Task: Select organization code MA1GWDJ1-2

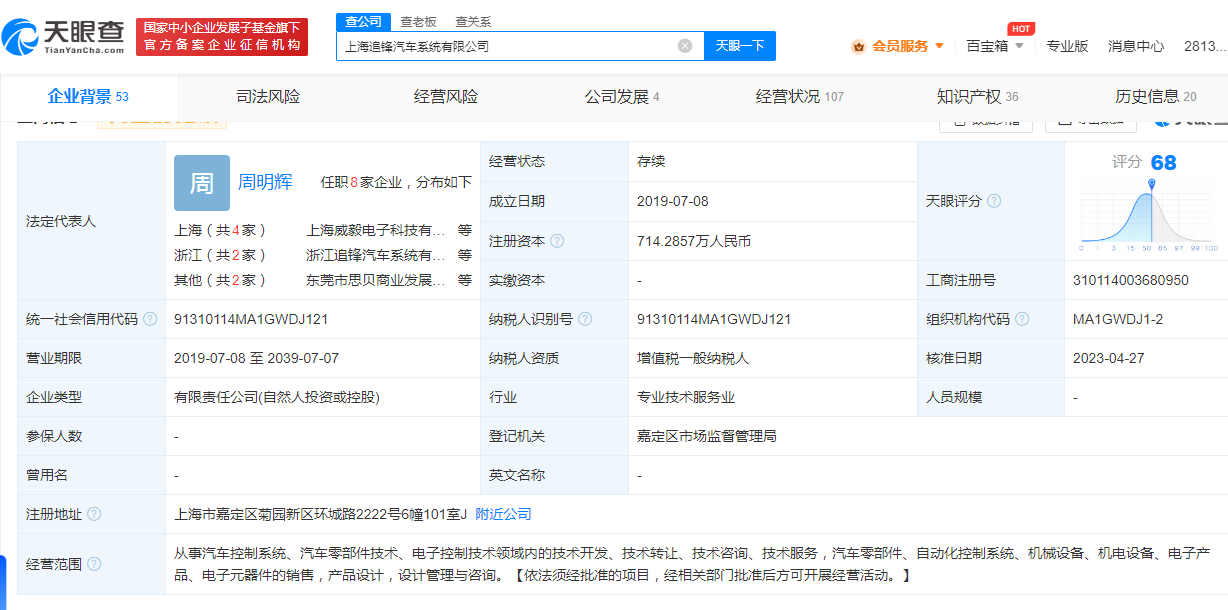Action: [x=1118, y=319]
